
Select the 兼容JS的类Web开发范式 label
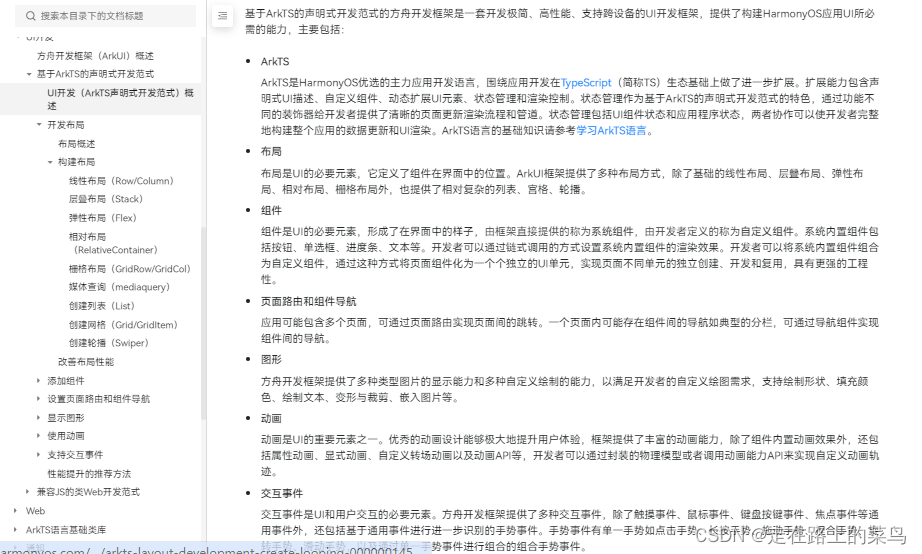coord(88,492)
